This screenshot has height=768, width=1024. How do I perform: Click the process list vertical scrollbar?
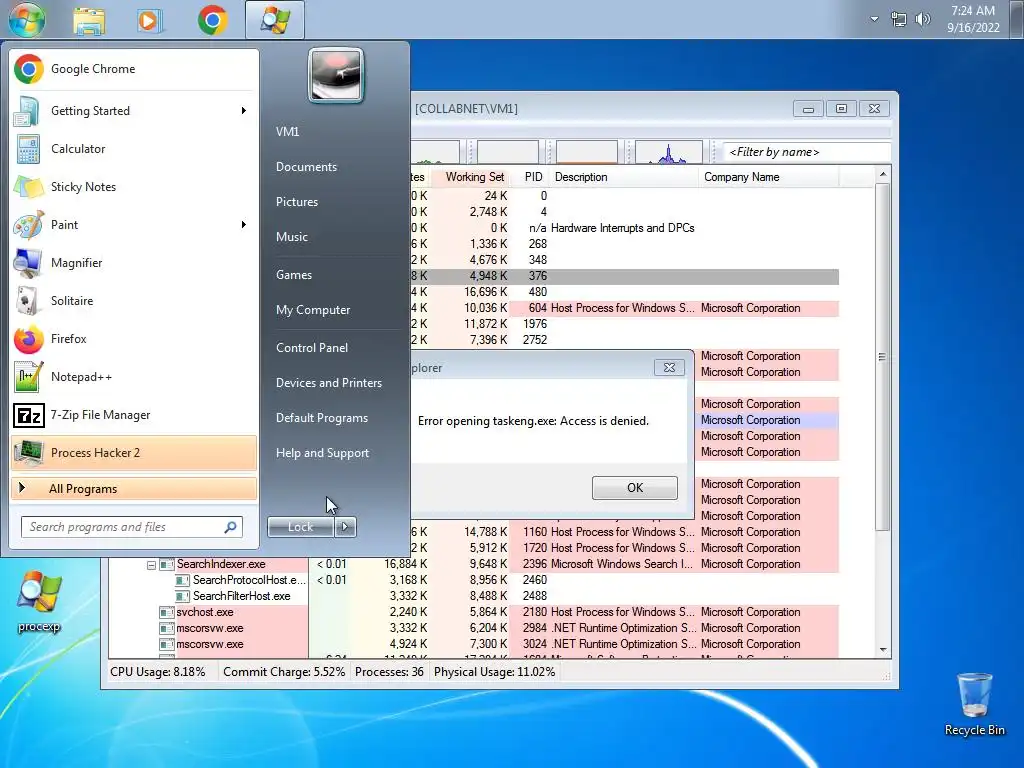coord(882,357)
